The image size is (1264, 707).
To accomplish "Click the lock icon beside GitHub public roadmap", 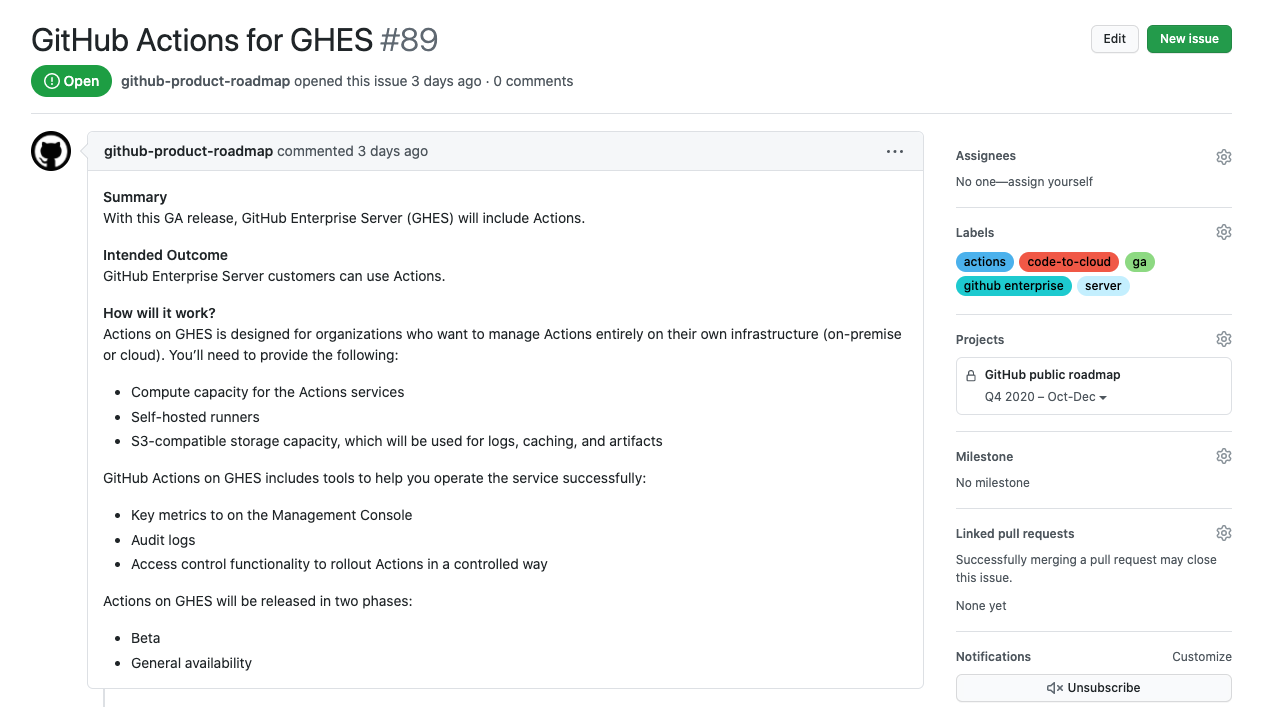I will pyautogui.click(x=971, y=376).
